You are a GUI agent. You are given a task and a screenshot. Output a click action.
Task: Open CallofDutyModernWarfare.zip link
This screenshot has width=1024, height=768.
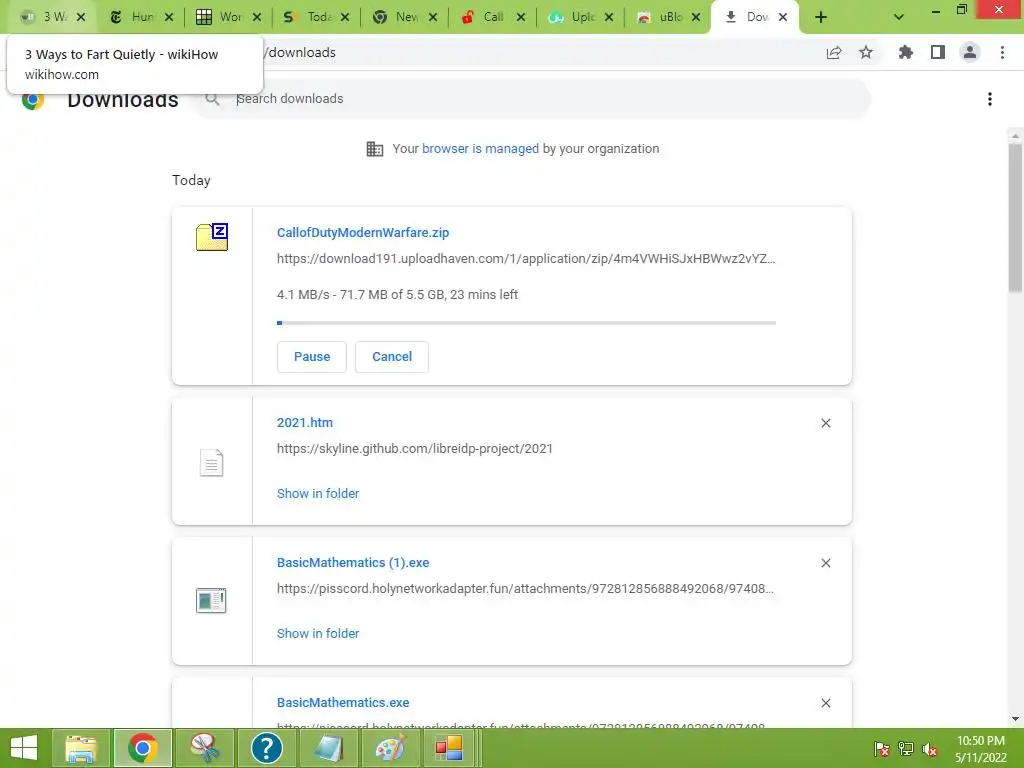point(363,232)
